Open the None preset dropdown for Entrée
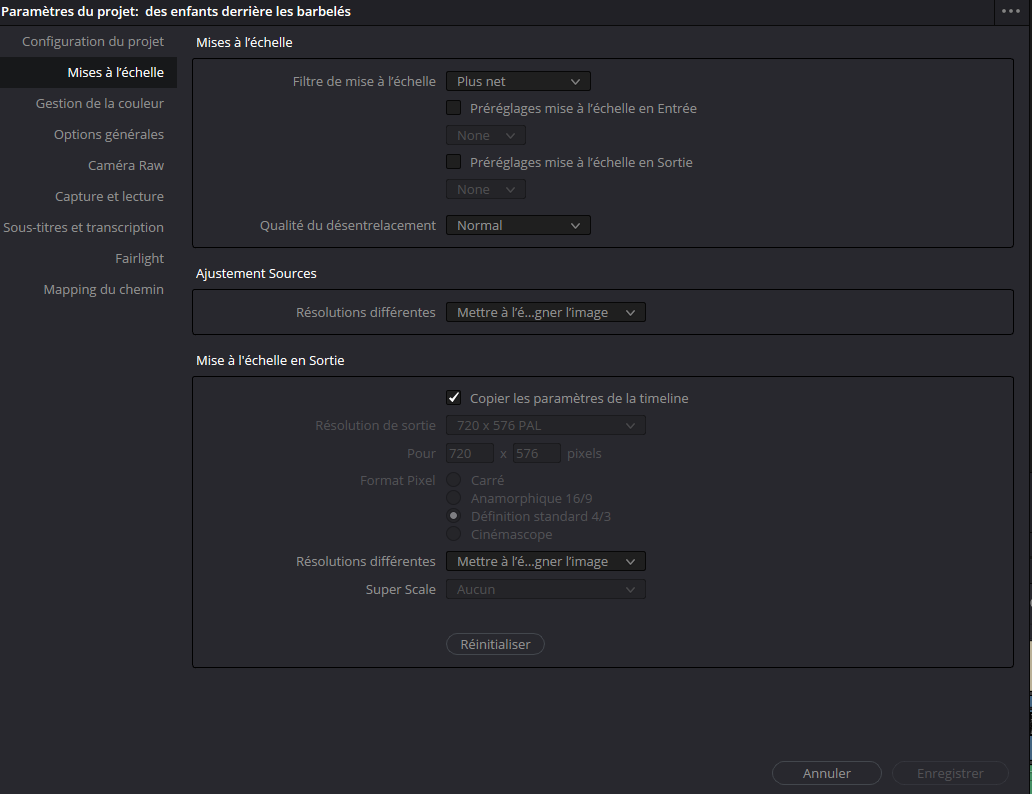This screenshot has height=794, width=1032. click(x=486, y=135)
